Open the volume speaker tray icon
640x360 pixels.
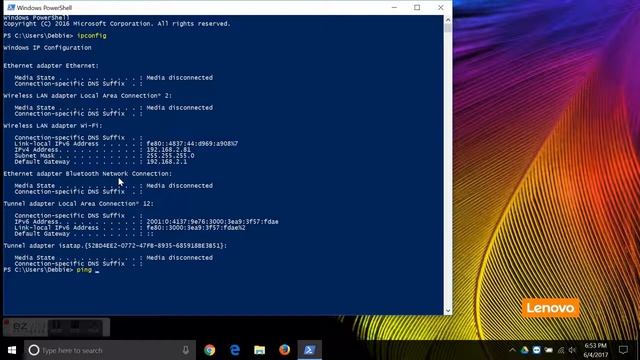click(x=572, y=350)
